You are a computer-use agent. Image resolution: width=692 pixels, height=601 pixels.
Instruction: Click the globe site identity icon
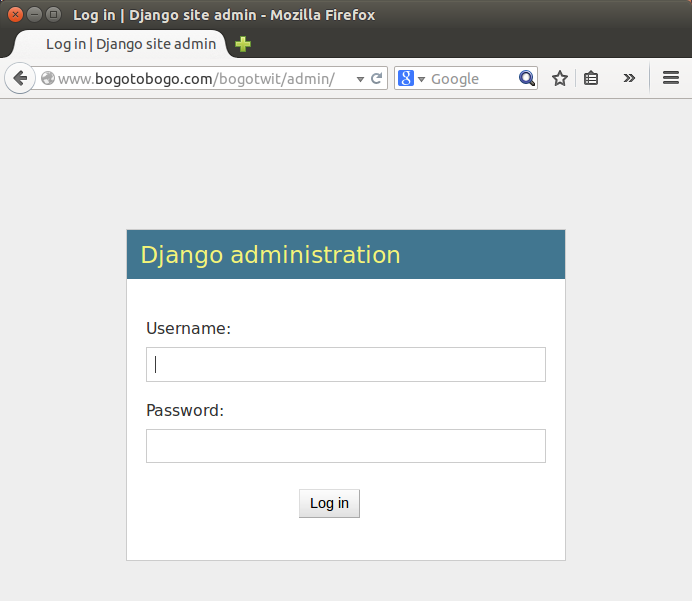coord(48,79)
